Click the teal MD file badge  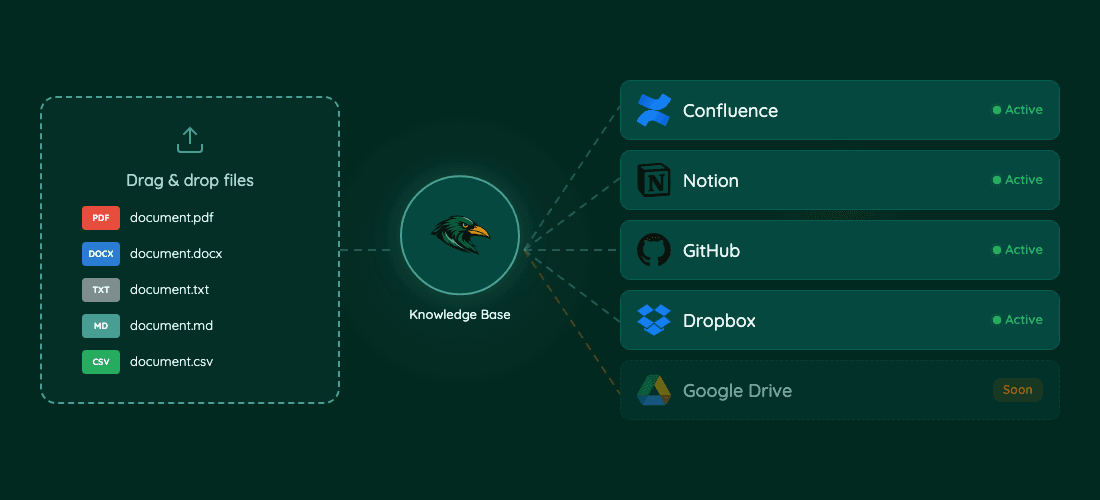[101, 326]
